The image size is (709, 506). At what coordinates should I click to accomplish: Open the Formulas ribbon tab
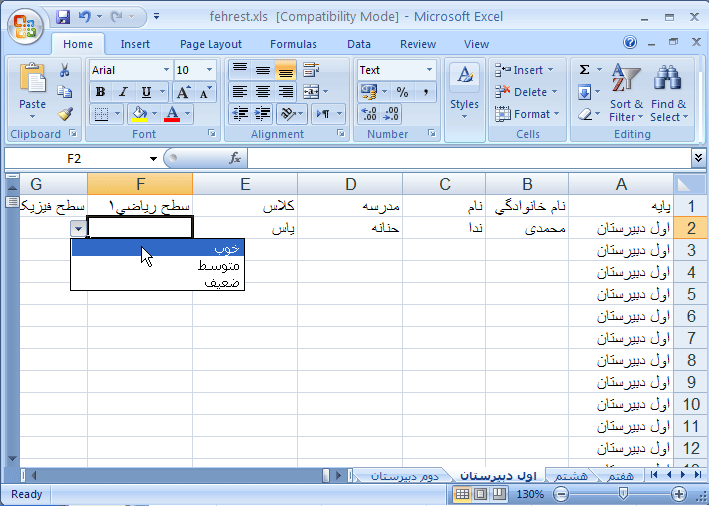(x=293, y=44)
